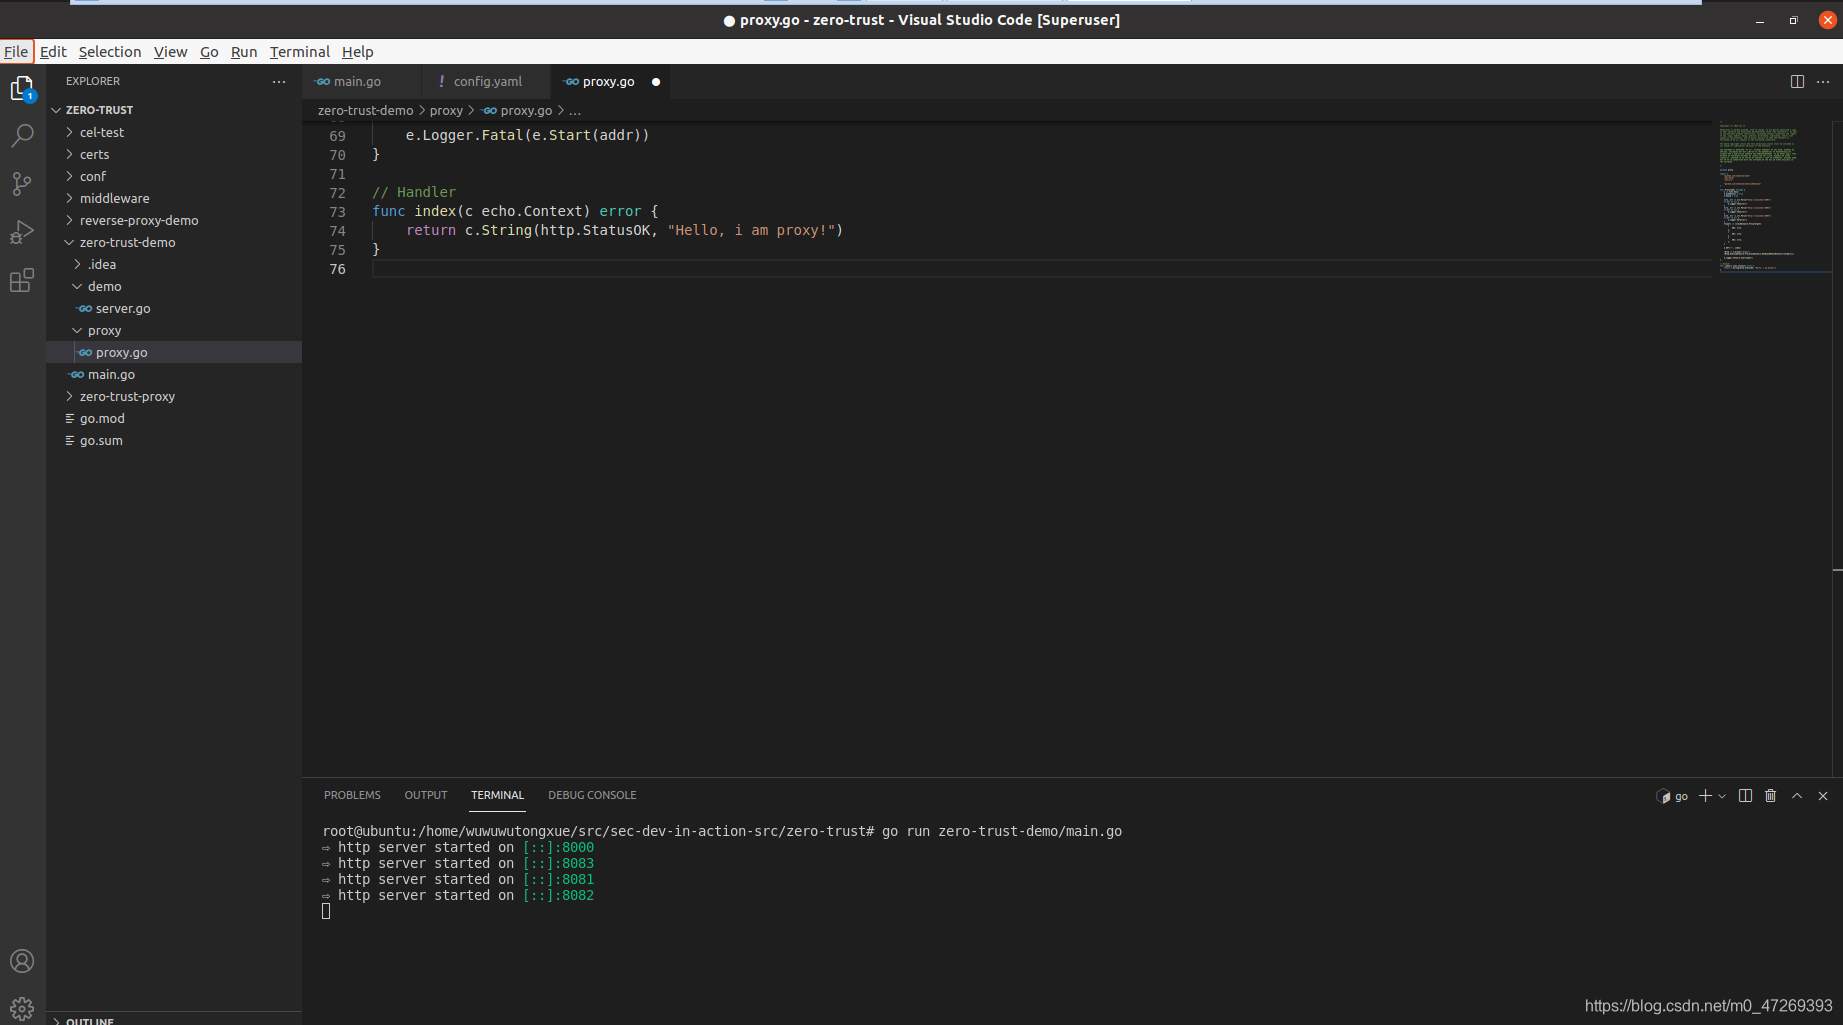This screenshot has height=1025, width=1843.
Task: Open the Help menu
Action: (357, 52)
